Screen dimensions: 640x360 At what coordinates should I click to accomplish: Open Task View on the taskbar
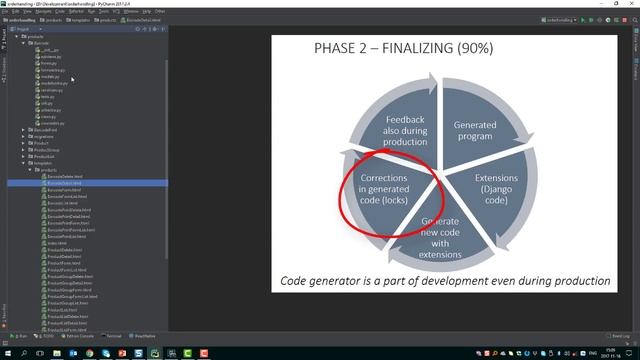(x=40, y=353)
